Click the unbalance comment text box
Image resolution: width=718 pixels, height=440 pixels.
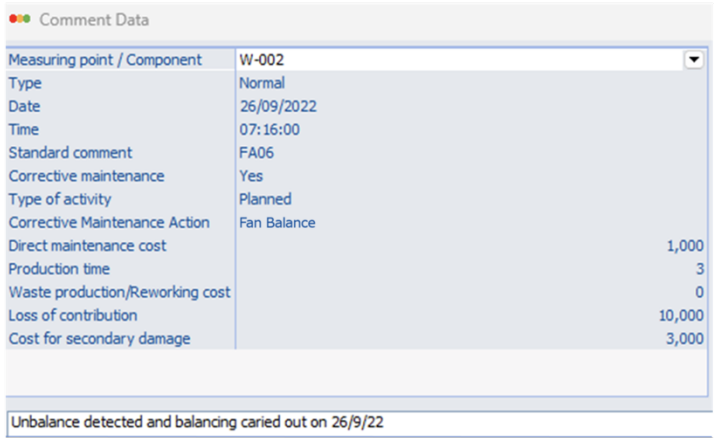[x=359, y=423]
